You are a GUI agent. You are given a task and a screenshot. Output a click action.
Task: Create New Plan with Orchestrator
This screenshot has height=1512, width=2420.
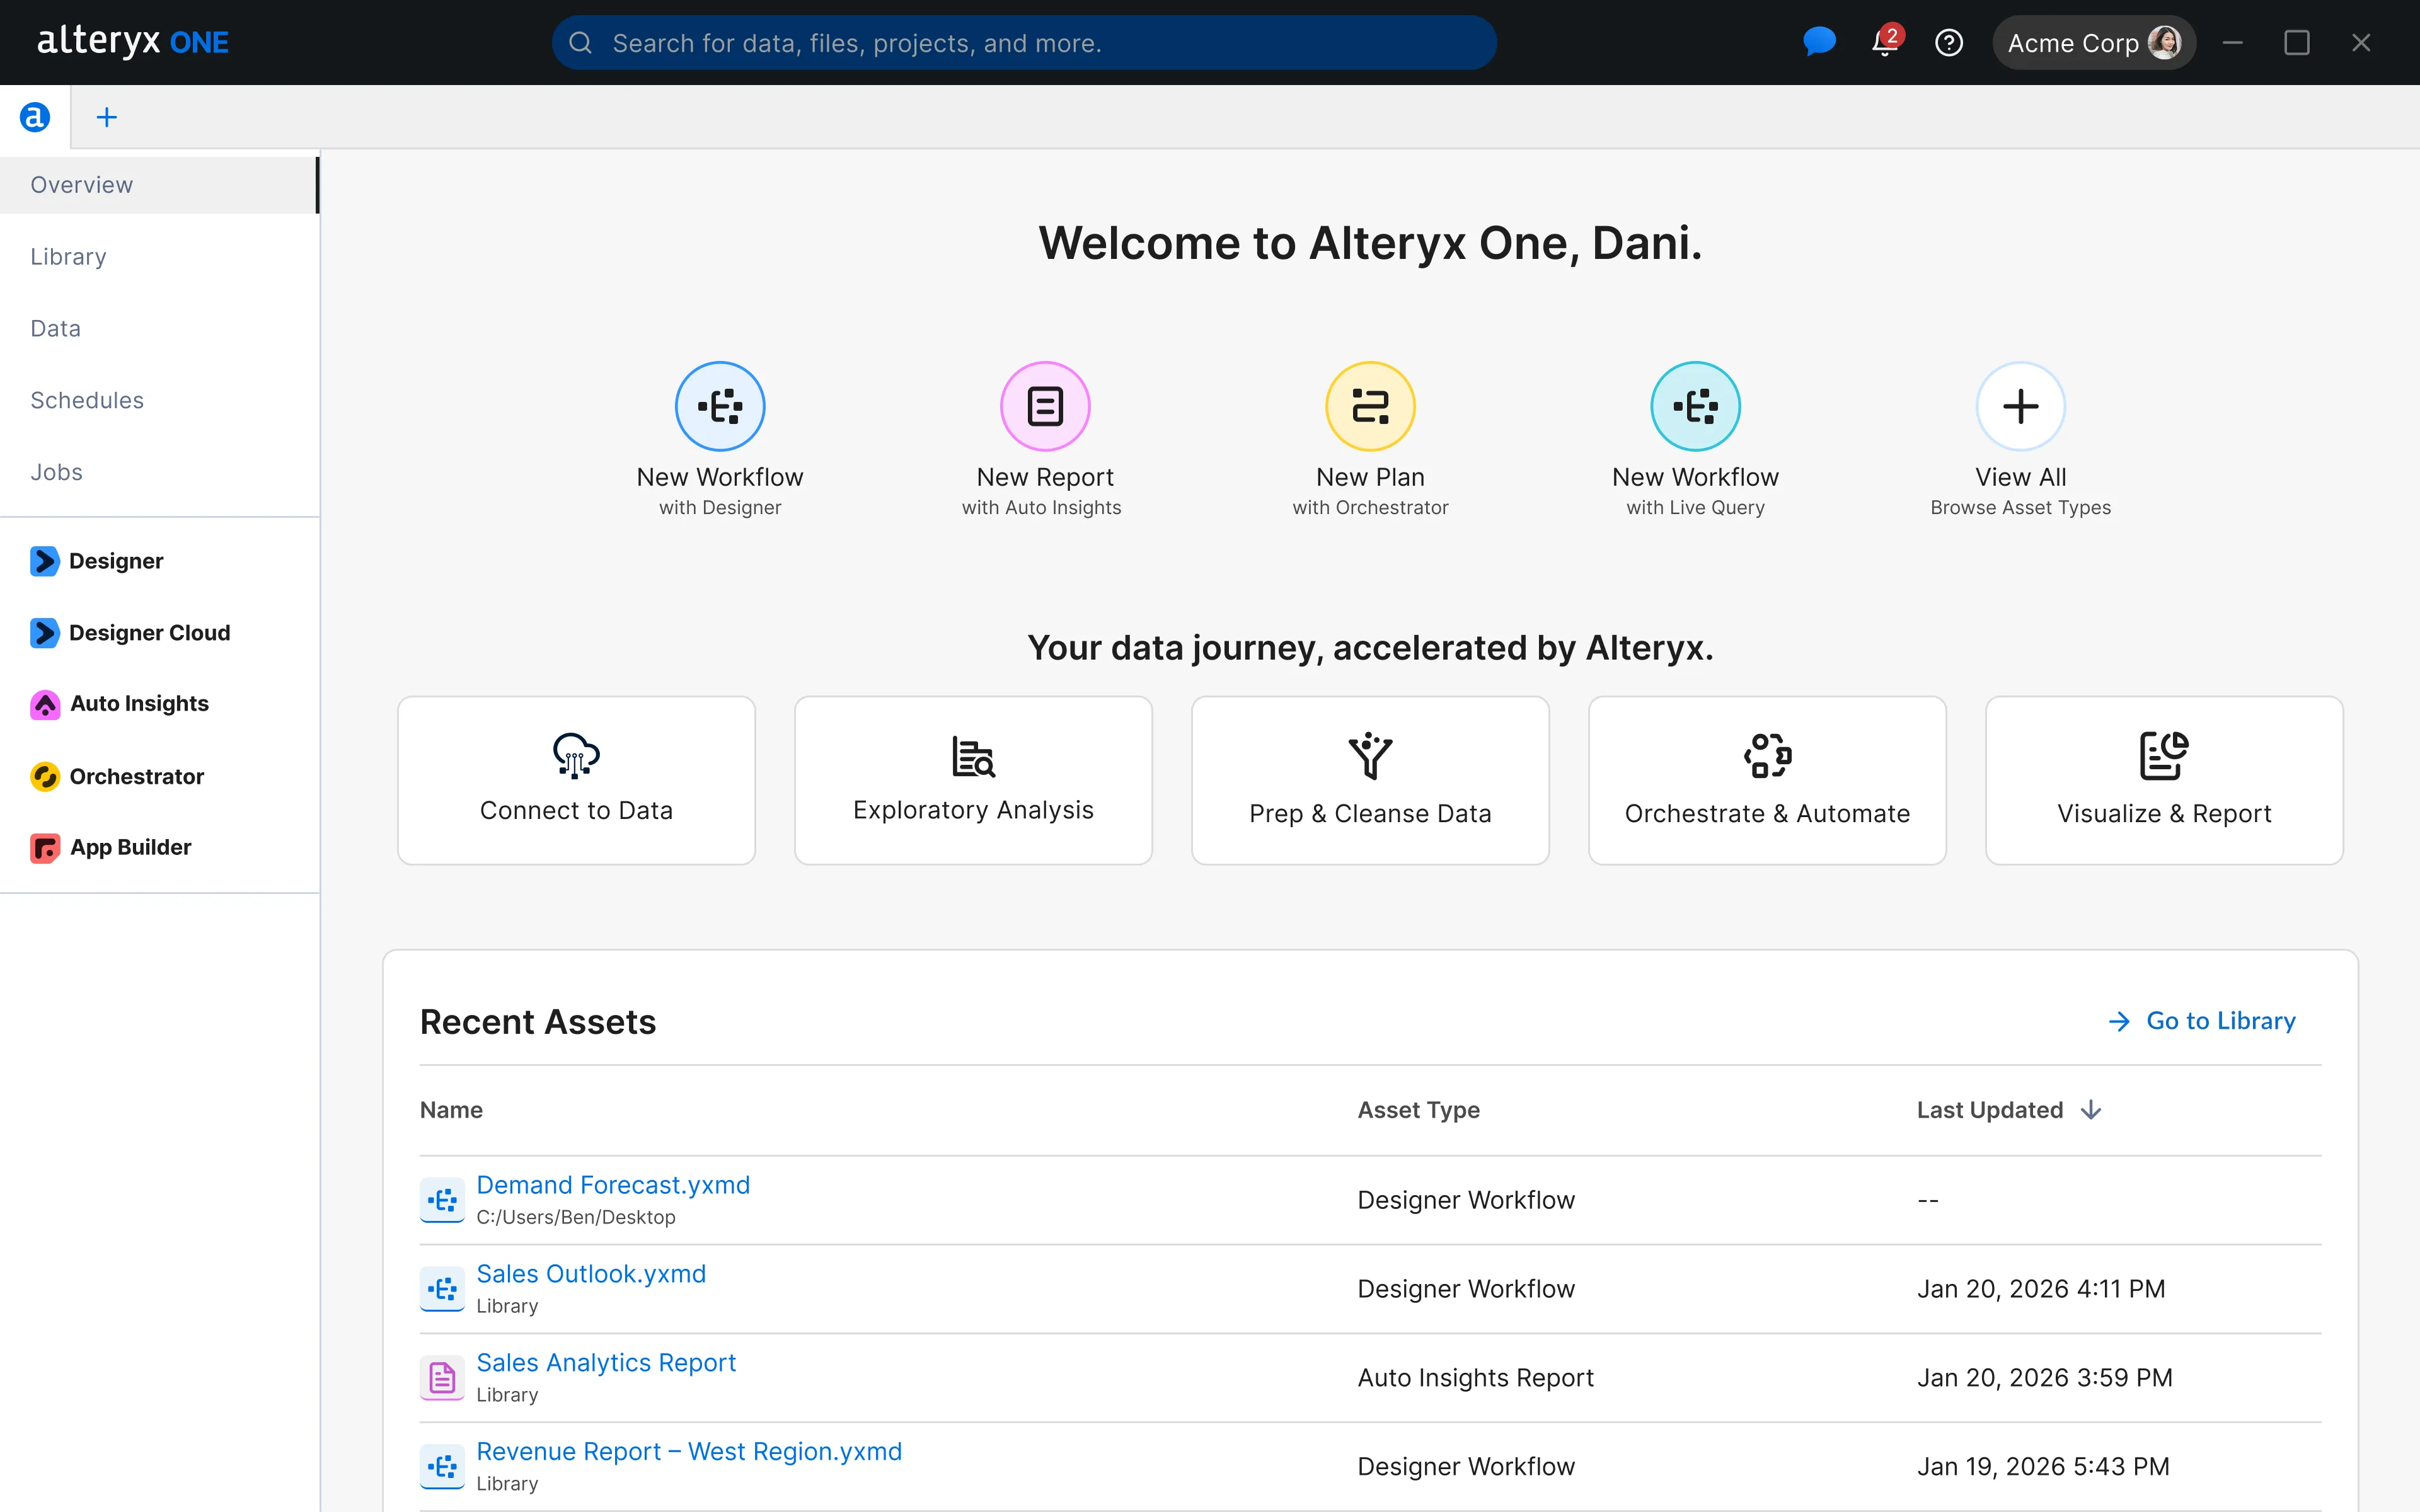tap(1370, 407)
